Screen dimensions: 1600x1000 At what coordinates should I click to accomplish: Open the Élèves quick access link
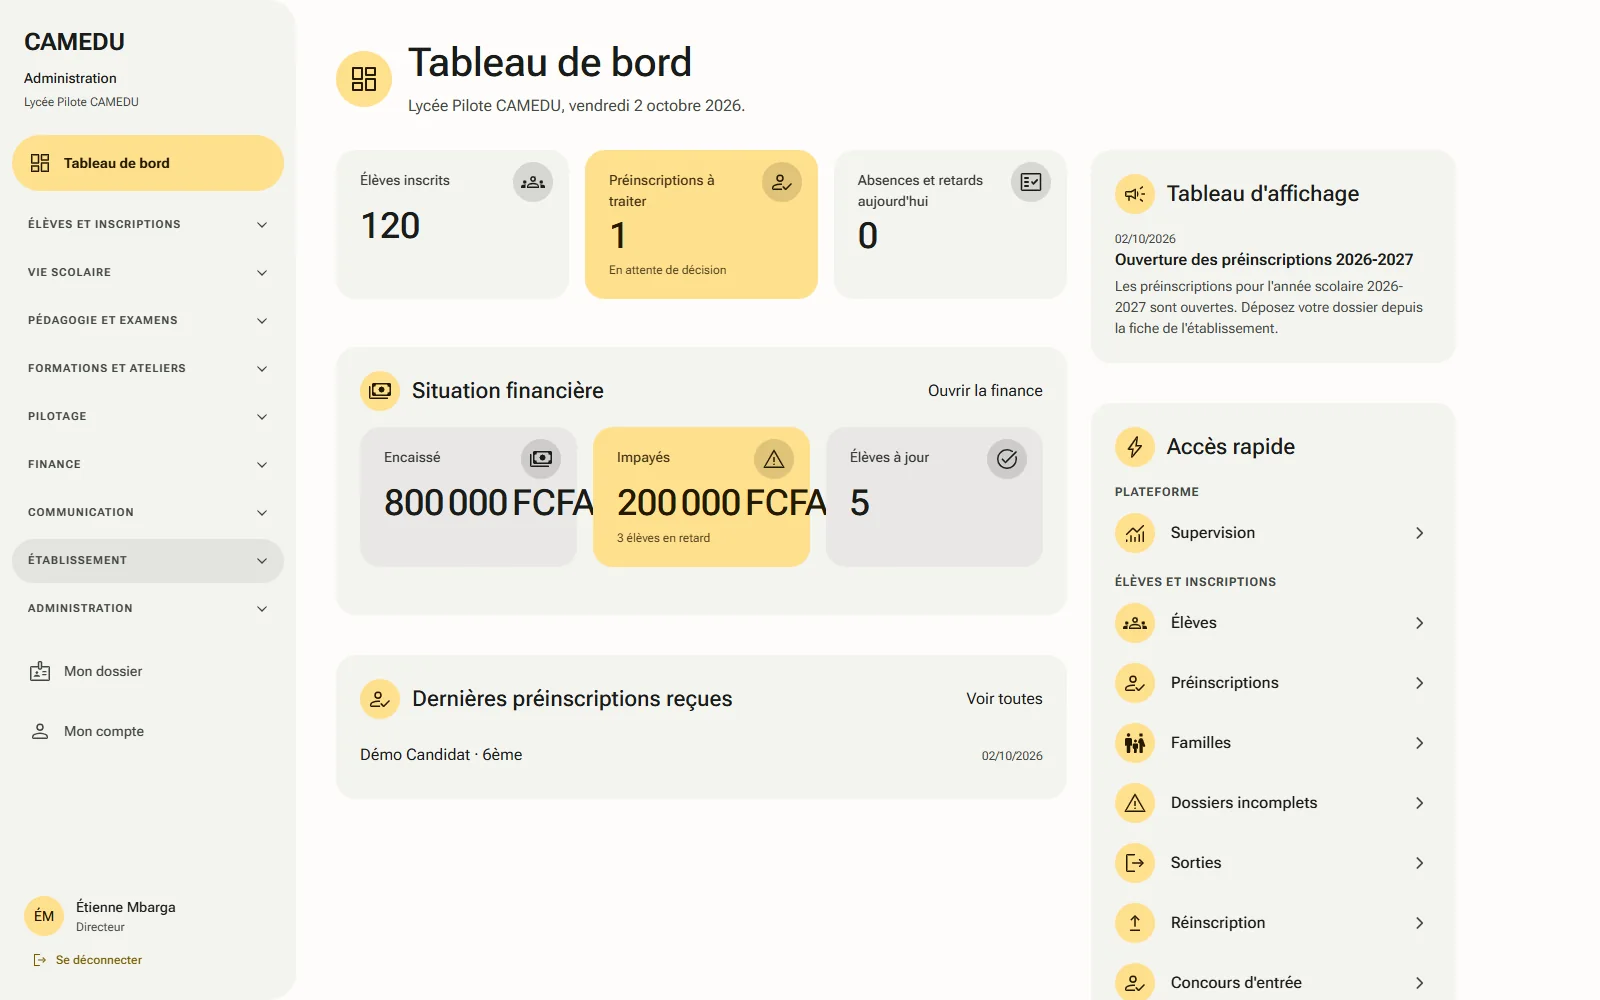point(1273,623)
